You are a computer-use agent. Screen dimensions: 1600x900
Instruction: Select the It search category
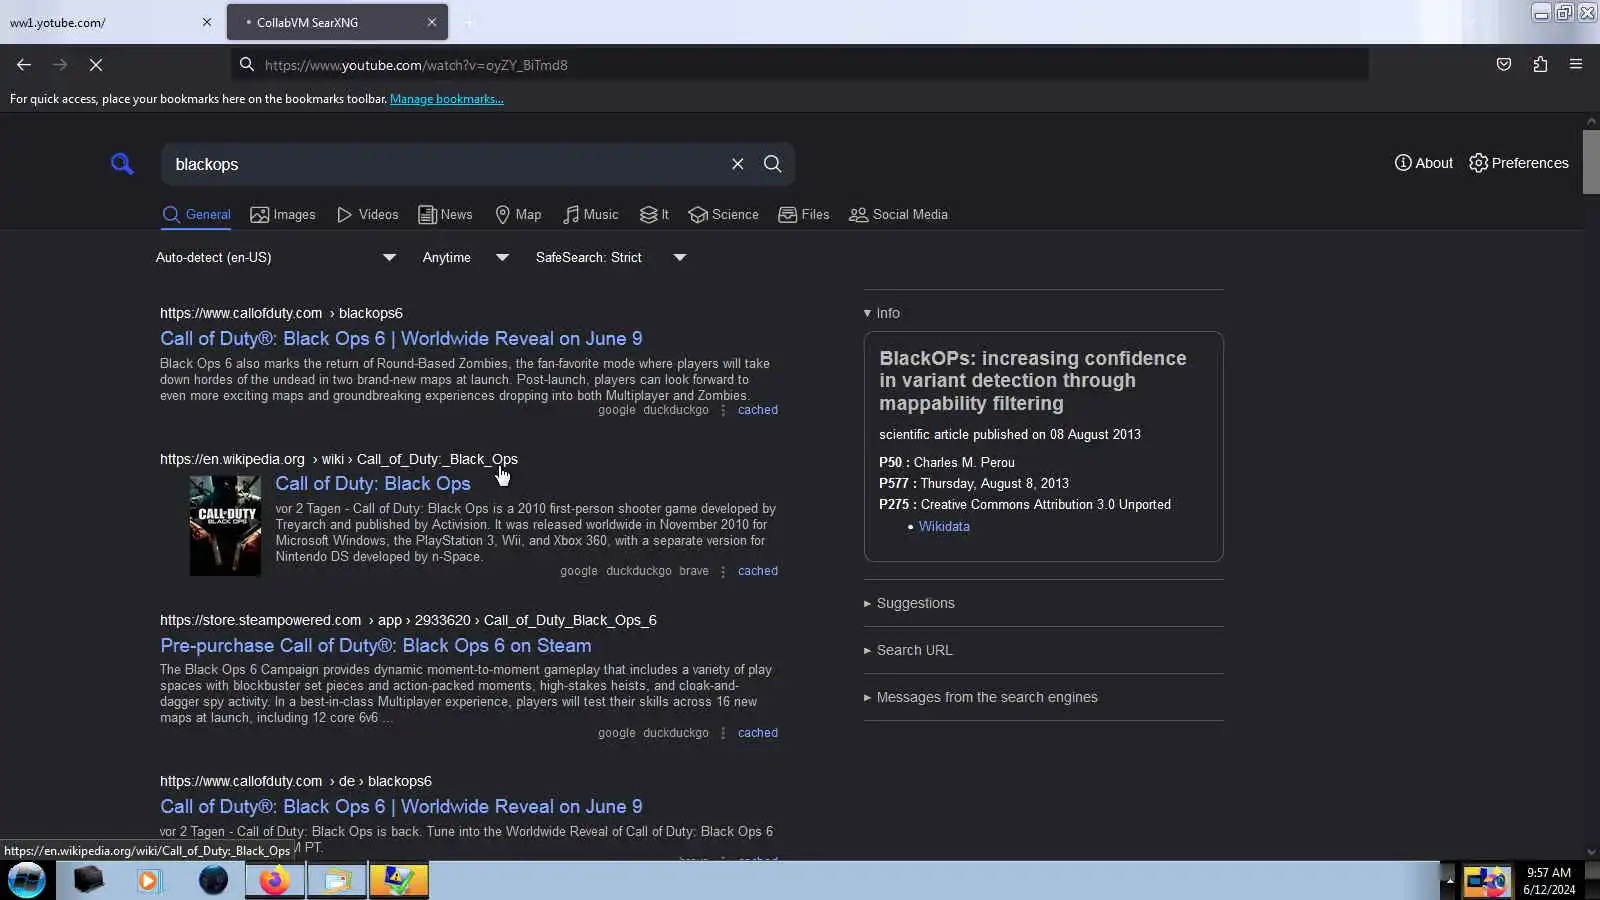click(x=654, y=215)
